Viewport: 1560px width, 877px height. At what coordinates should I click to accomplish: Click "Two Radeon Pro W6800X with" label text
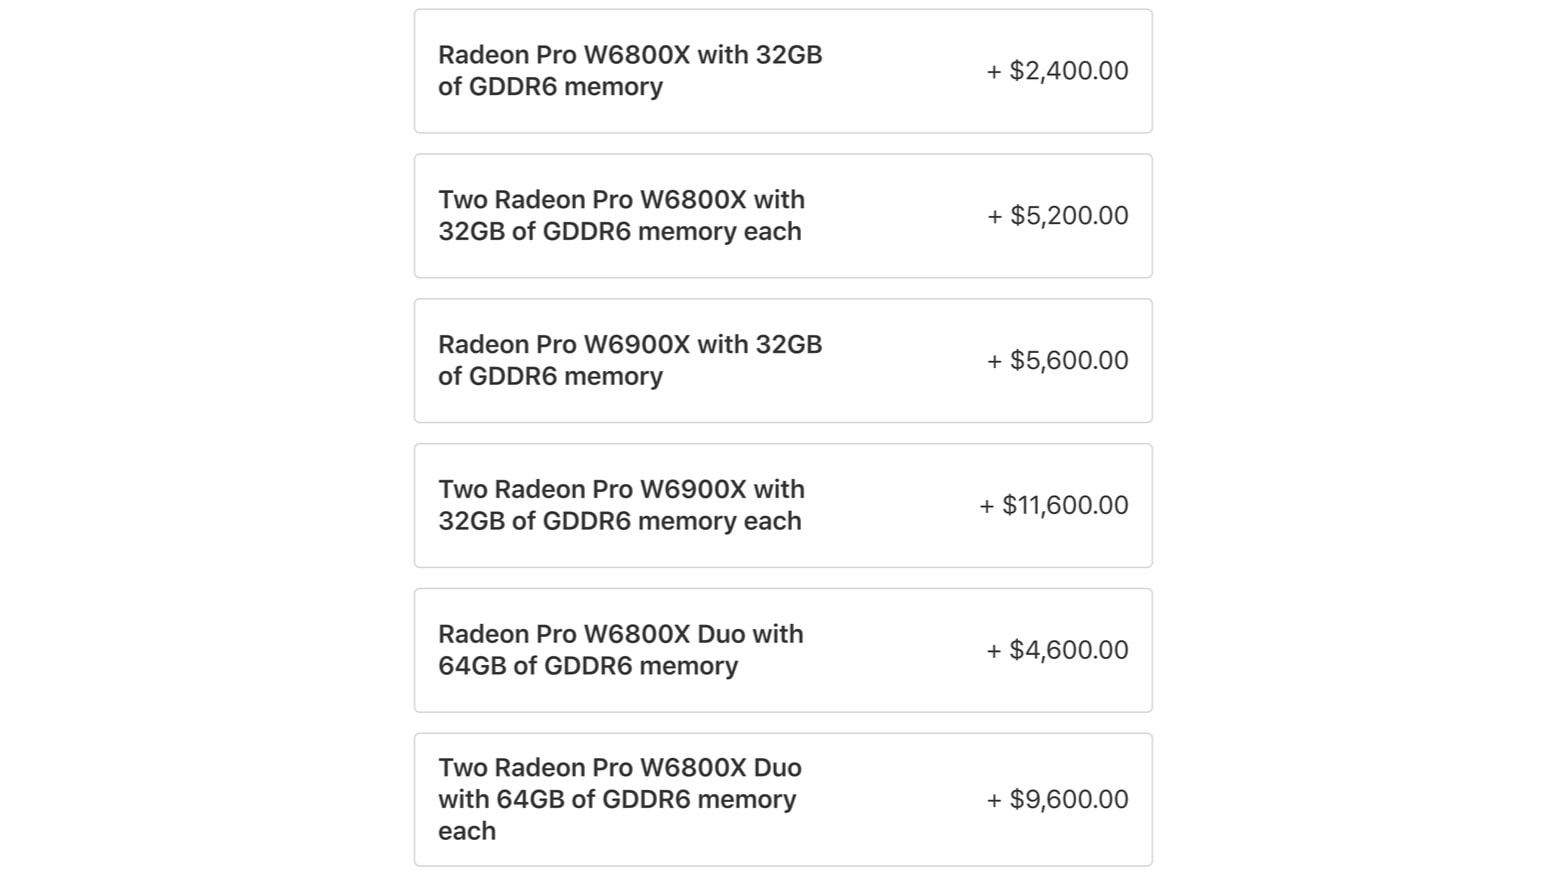point(621,200)
